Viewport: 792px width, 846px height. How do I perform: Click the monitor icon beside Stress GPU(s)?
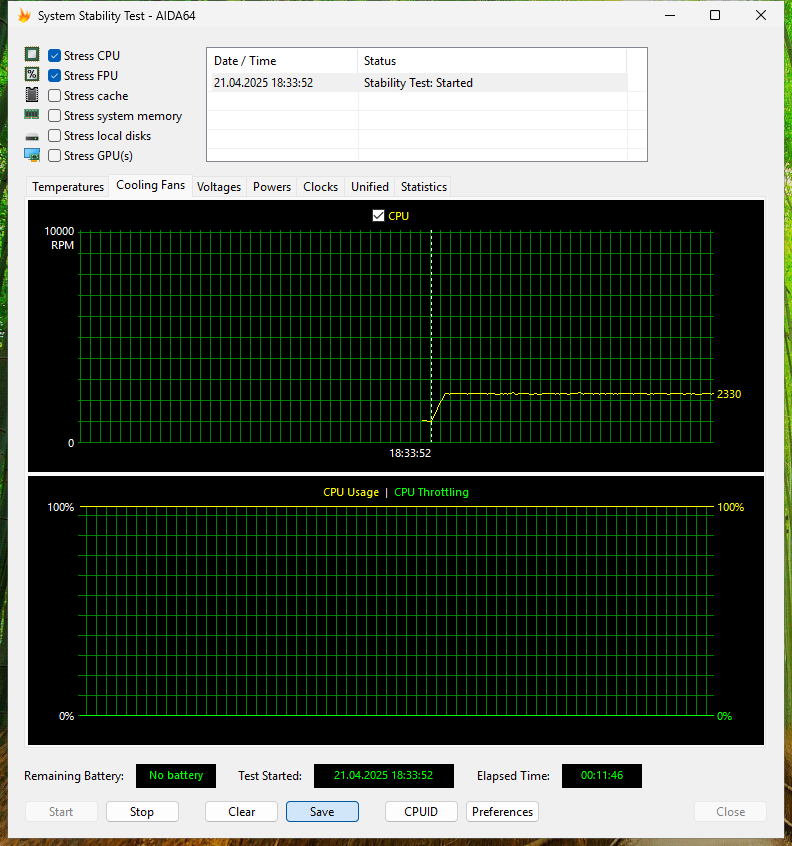point(32,155)
